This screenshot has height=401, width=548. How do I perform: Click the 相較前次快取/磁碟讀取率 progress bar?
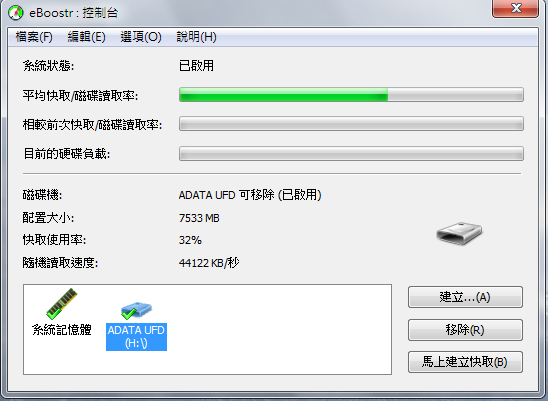tap(351, 124)
